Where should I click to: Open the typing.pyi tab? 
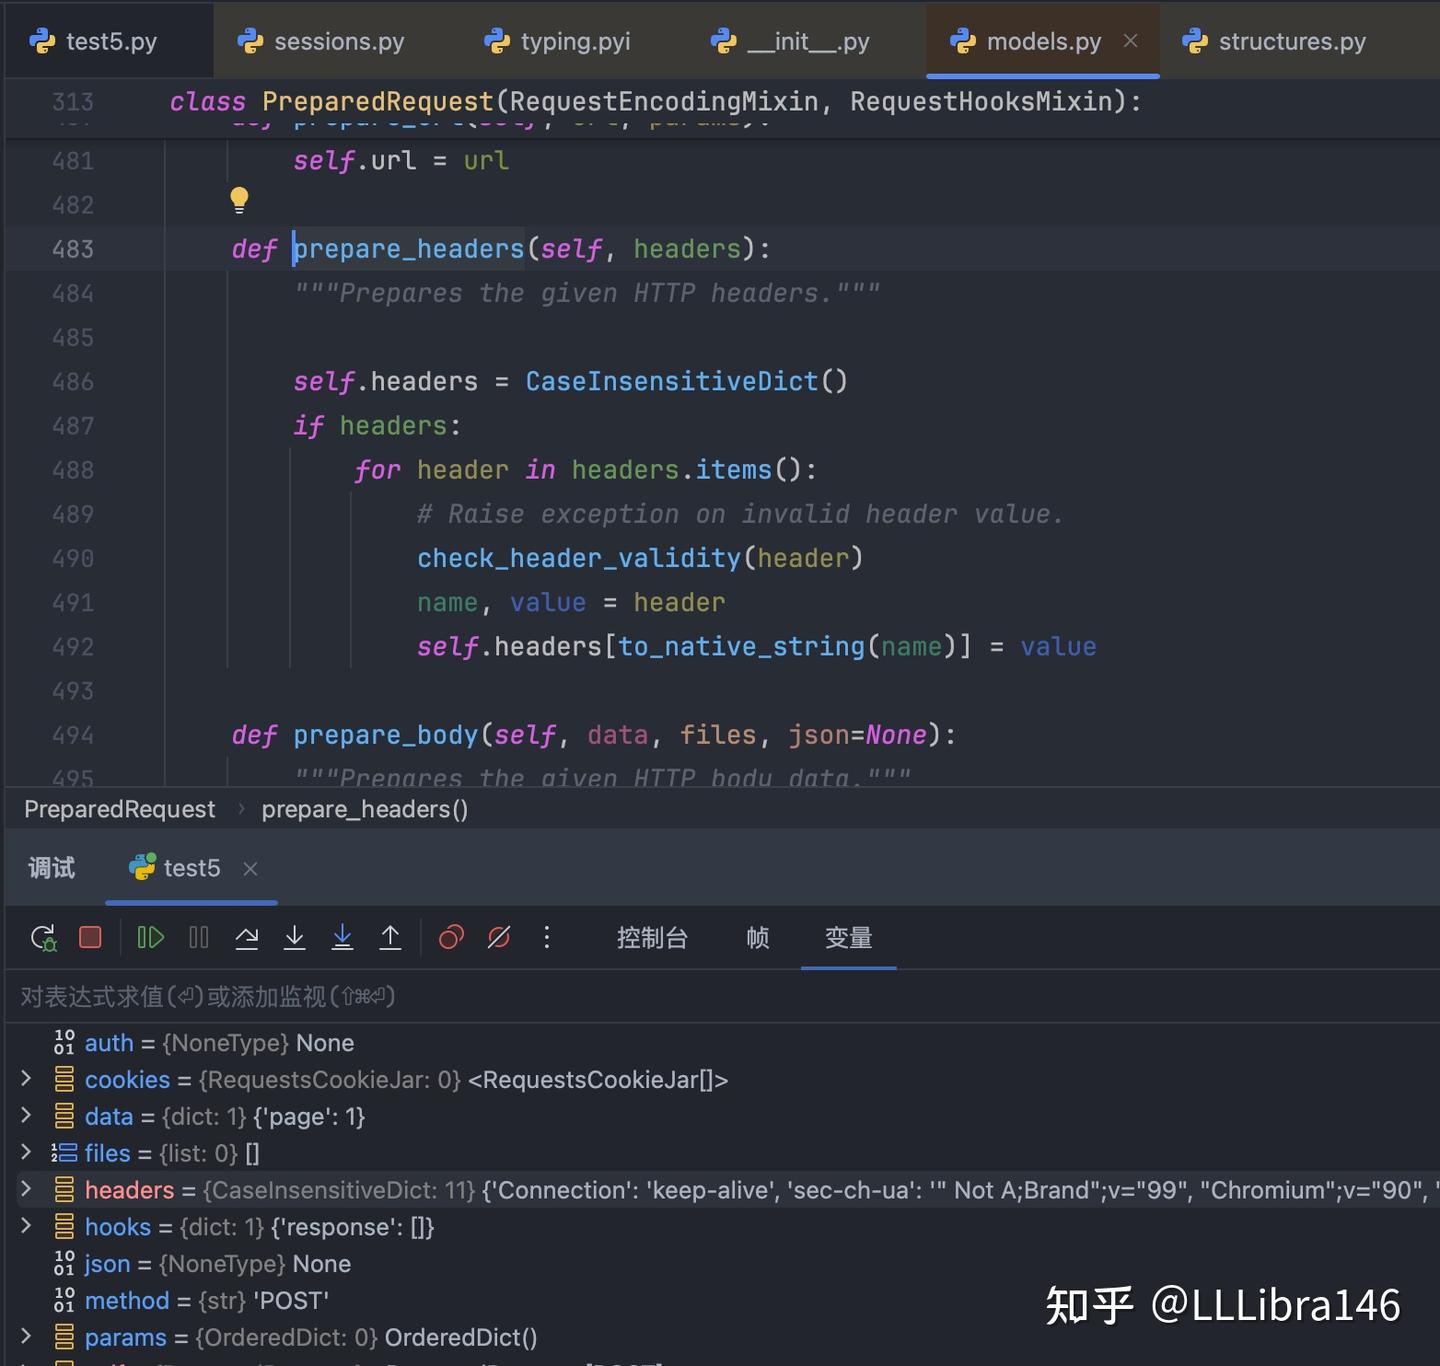tap(557, 41)
